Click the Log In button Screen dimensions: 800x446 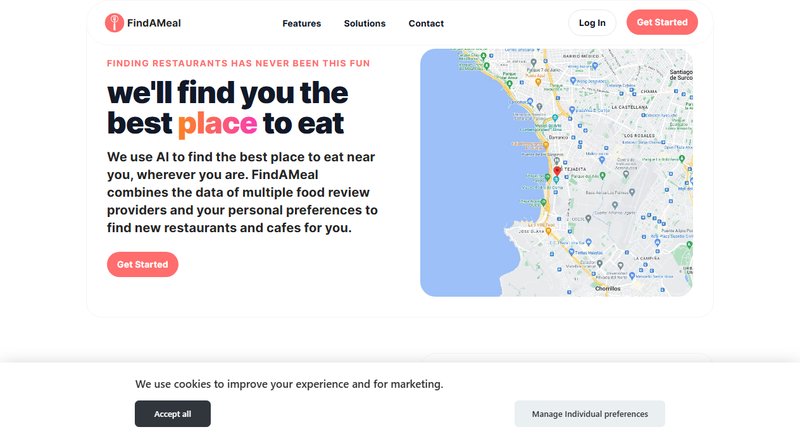pyautogui.click(x=592, y=22)
